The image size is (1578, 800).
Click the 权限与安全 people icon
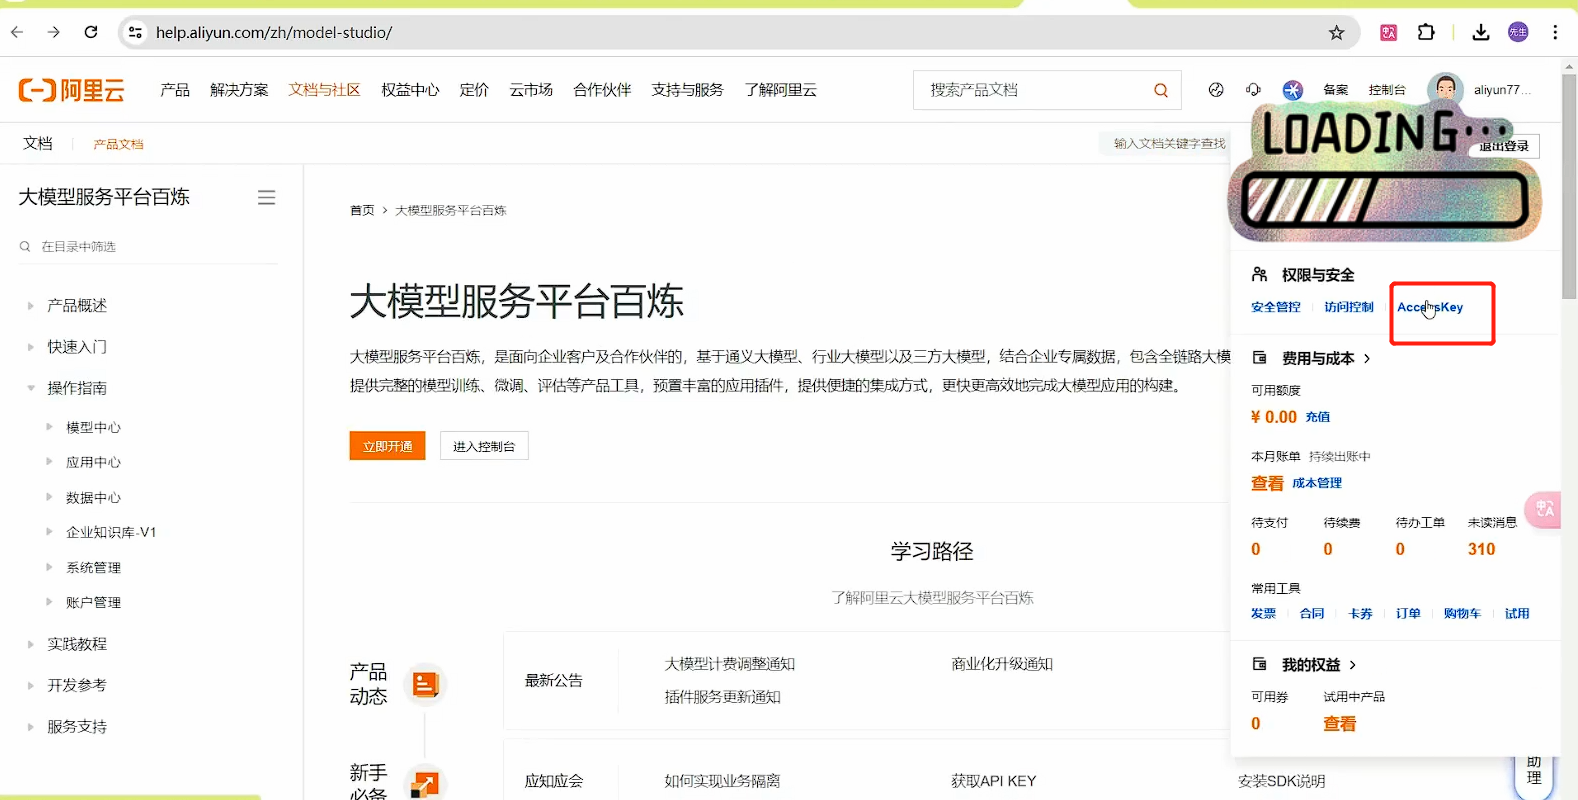1260,274
